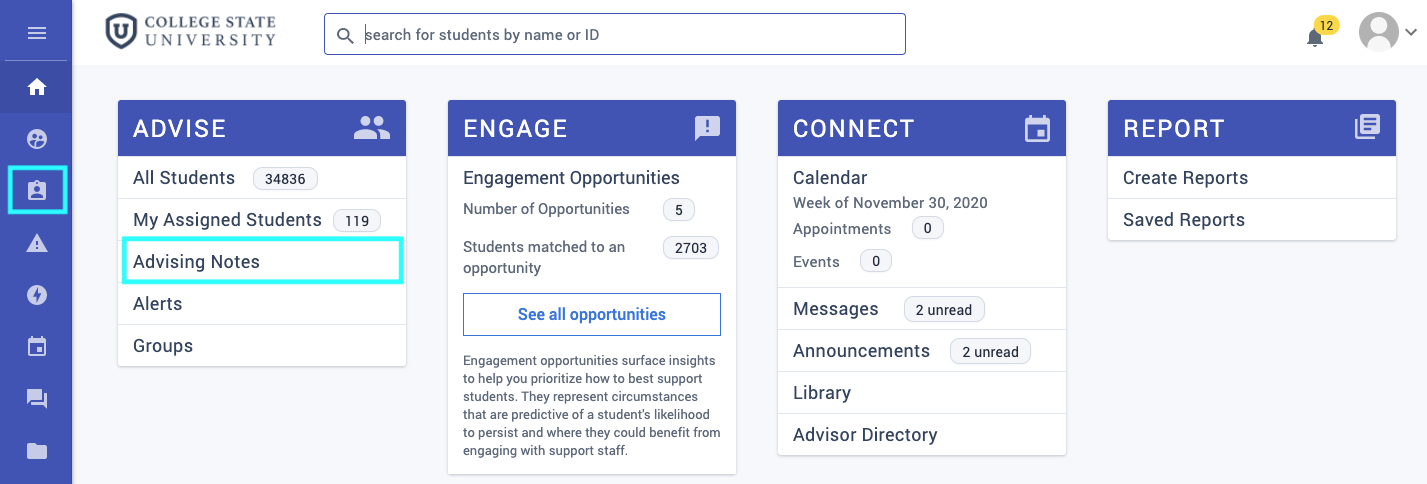Open the dashboard palette icon in sidebar
The height and width of the screenshot is (484, 1427).
(37, 139)
